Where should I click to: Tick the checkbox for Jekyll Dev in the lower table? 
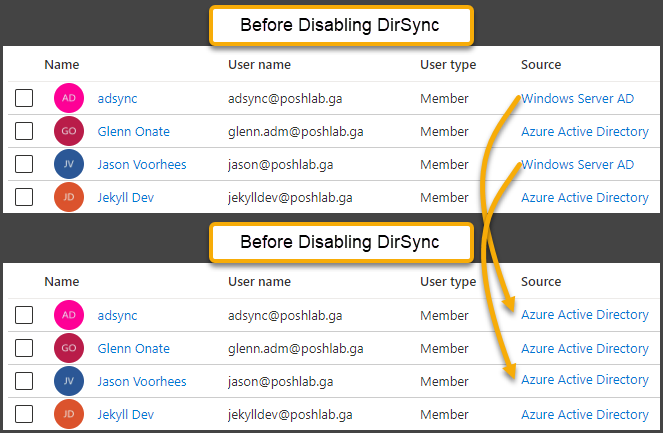[x=24, y=414]
